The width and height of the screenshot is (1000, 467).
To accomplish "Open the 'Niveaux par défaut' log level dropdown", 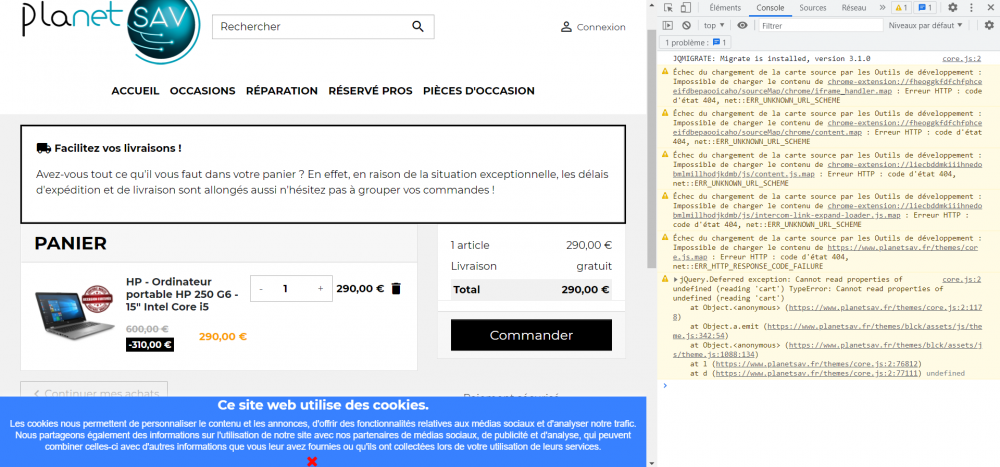I will 925,26.
